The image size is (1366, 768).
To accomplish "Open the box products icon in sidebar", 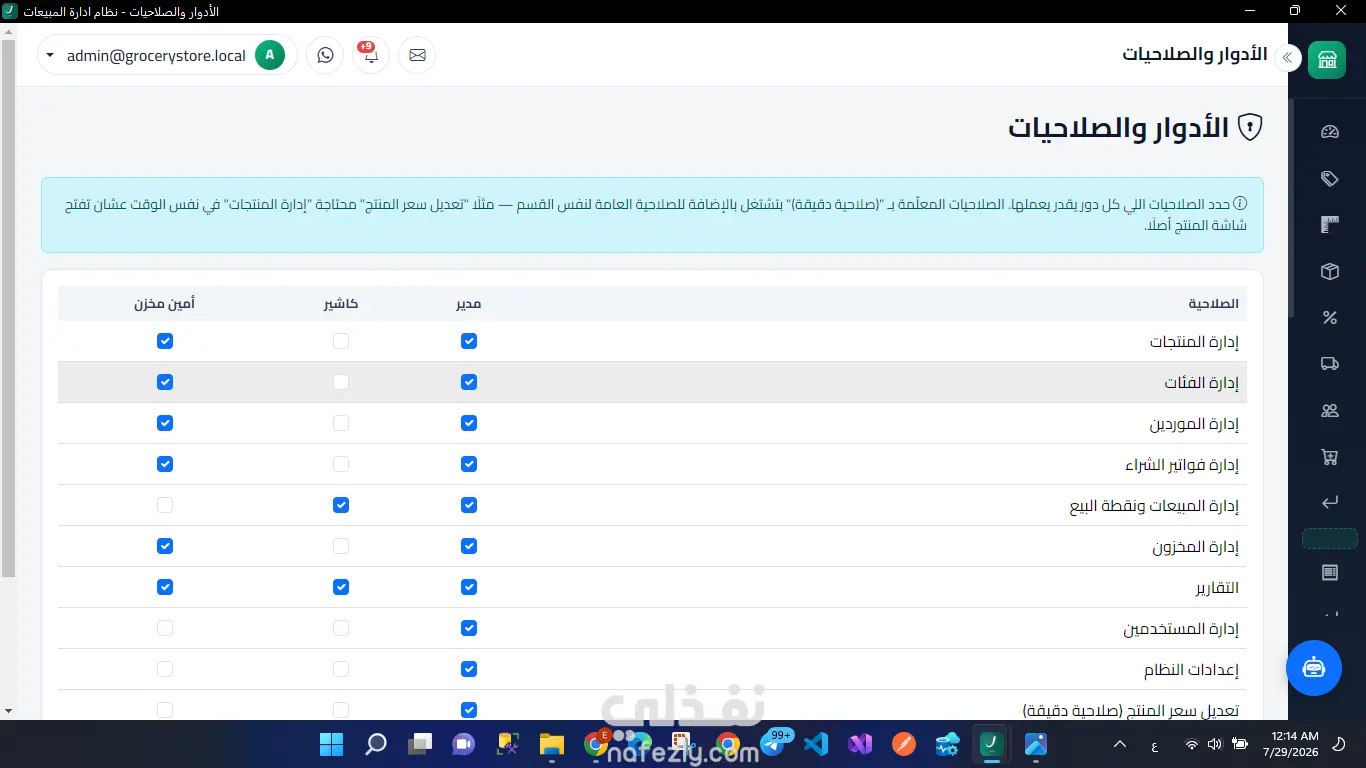I will (1329, 271).
